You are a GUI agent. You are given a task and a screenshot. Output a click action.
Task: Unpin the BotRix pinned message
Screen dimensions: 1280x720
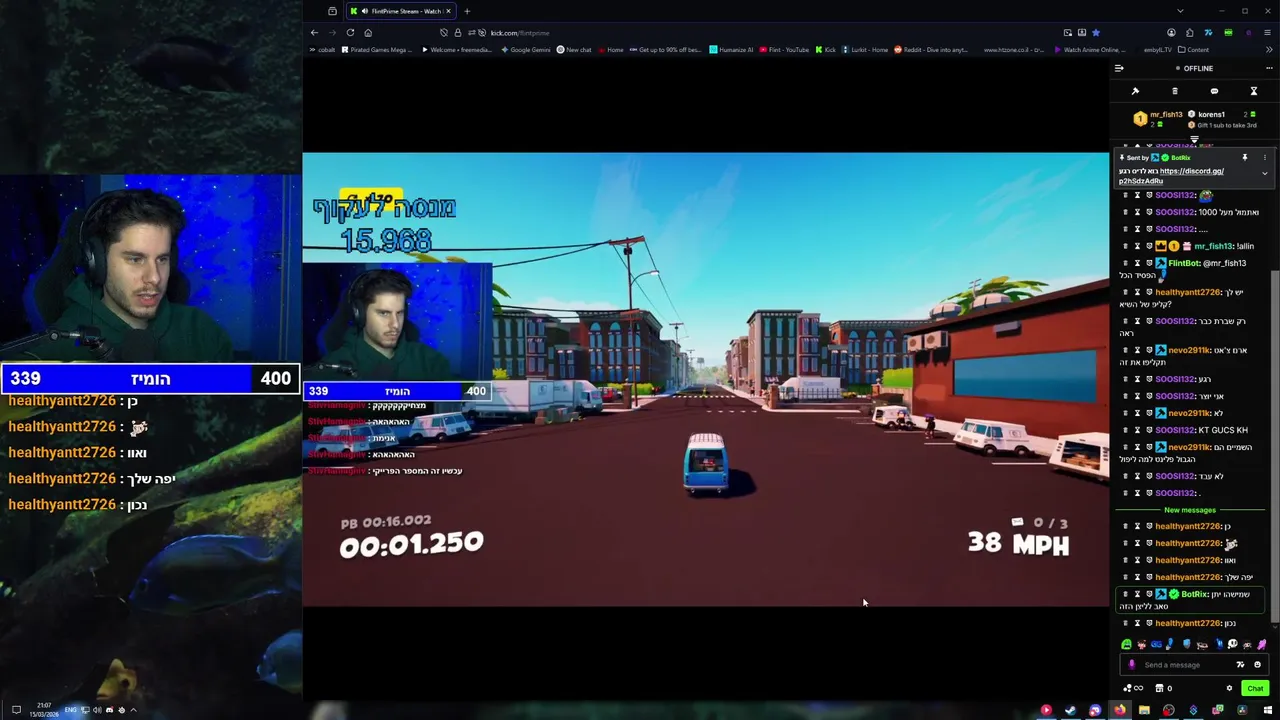pos(1245,158)
